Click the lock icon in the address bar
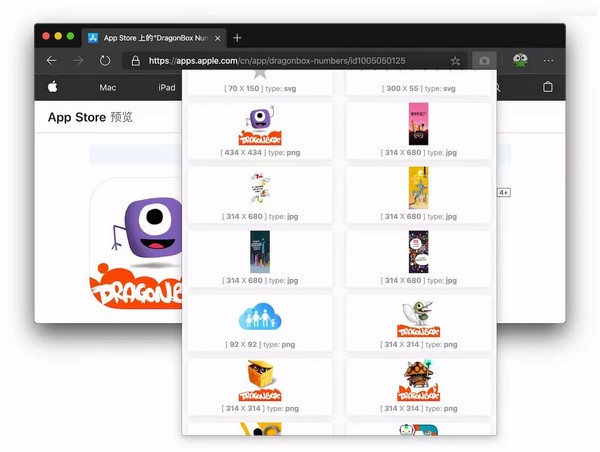600x452 pixels. [135, 60]
